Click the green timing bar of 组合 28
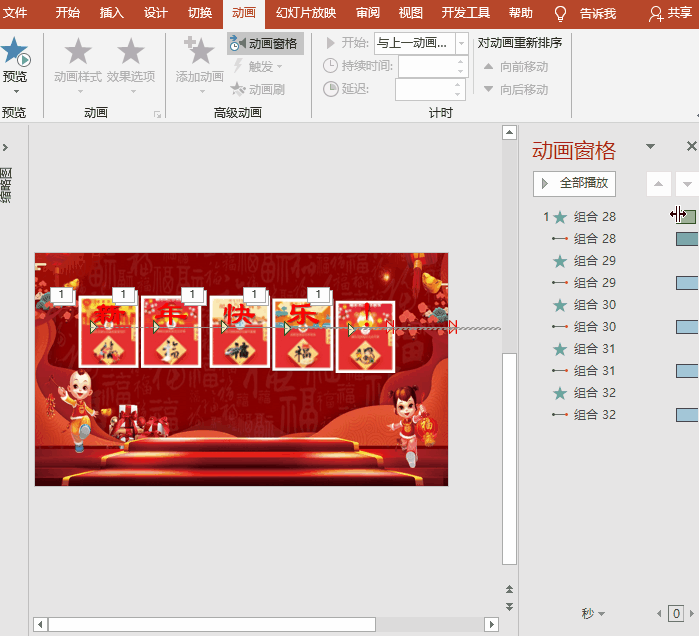 pos(688,217)
